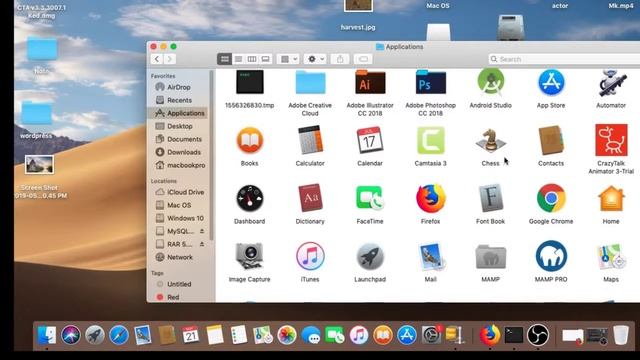Click the Edit Tags toolbar button
This screenshot has height=360, width=640.
[363, 59]
